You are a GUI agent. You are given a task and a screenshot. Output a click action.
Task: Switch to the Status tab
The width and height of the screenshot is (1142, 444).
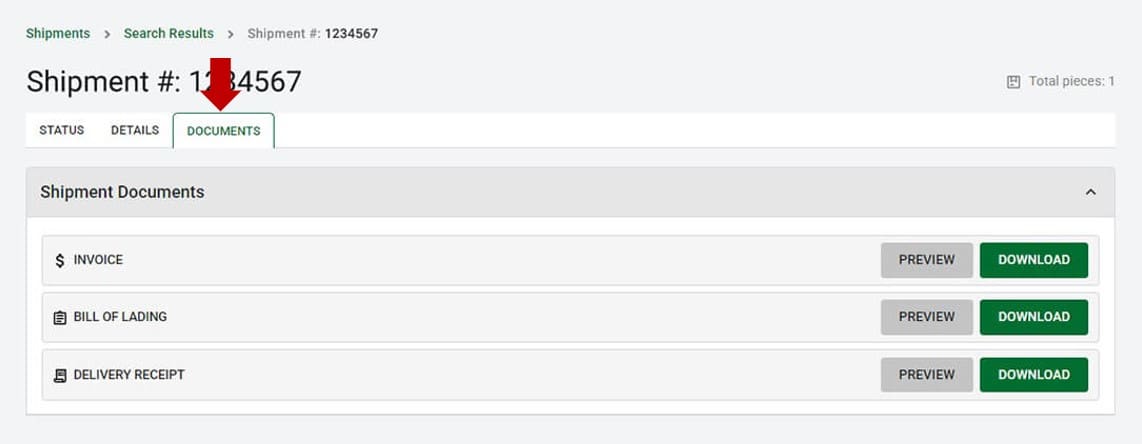click(62, 130)
